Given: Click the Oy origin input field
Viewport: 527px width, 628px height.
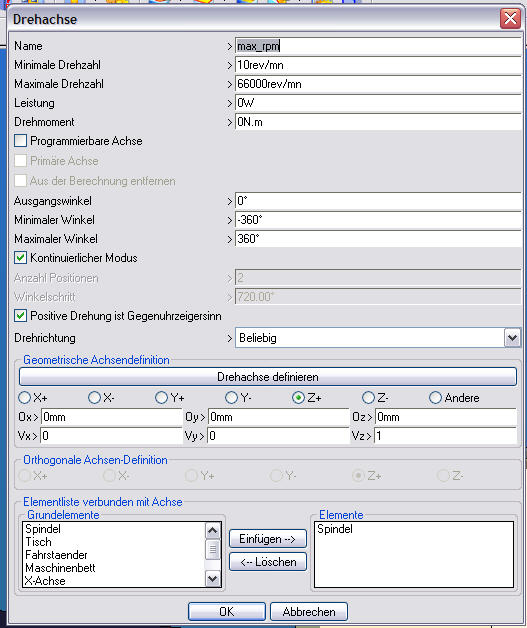Looking at the screenshot, I should coord(278,417).
